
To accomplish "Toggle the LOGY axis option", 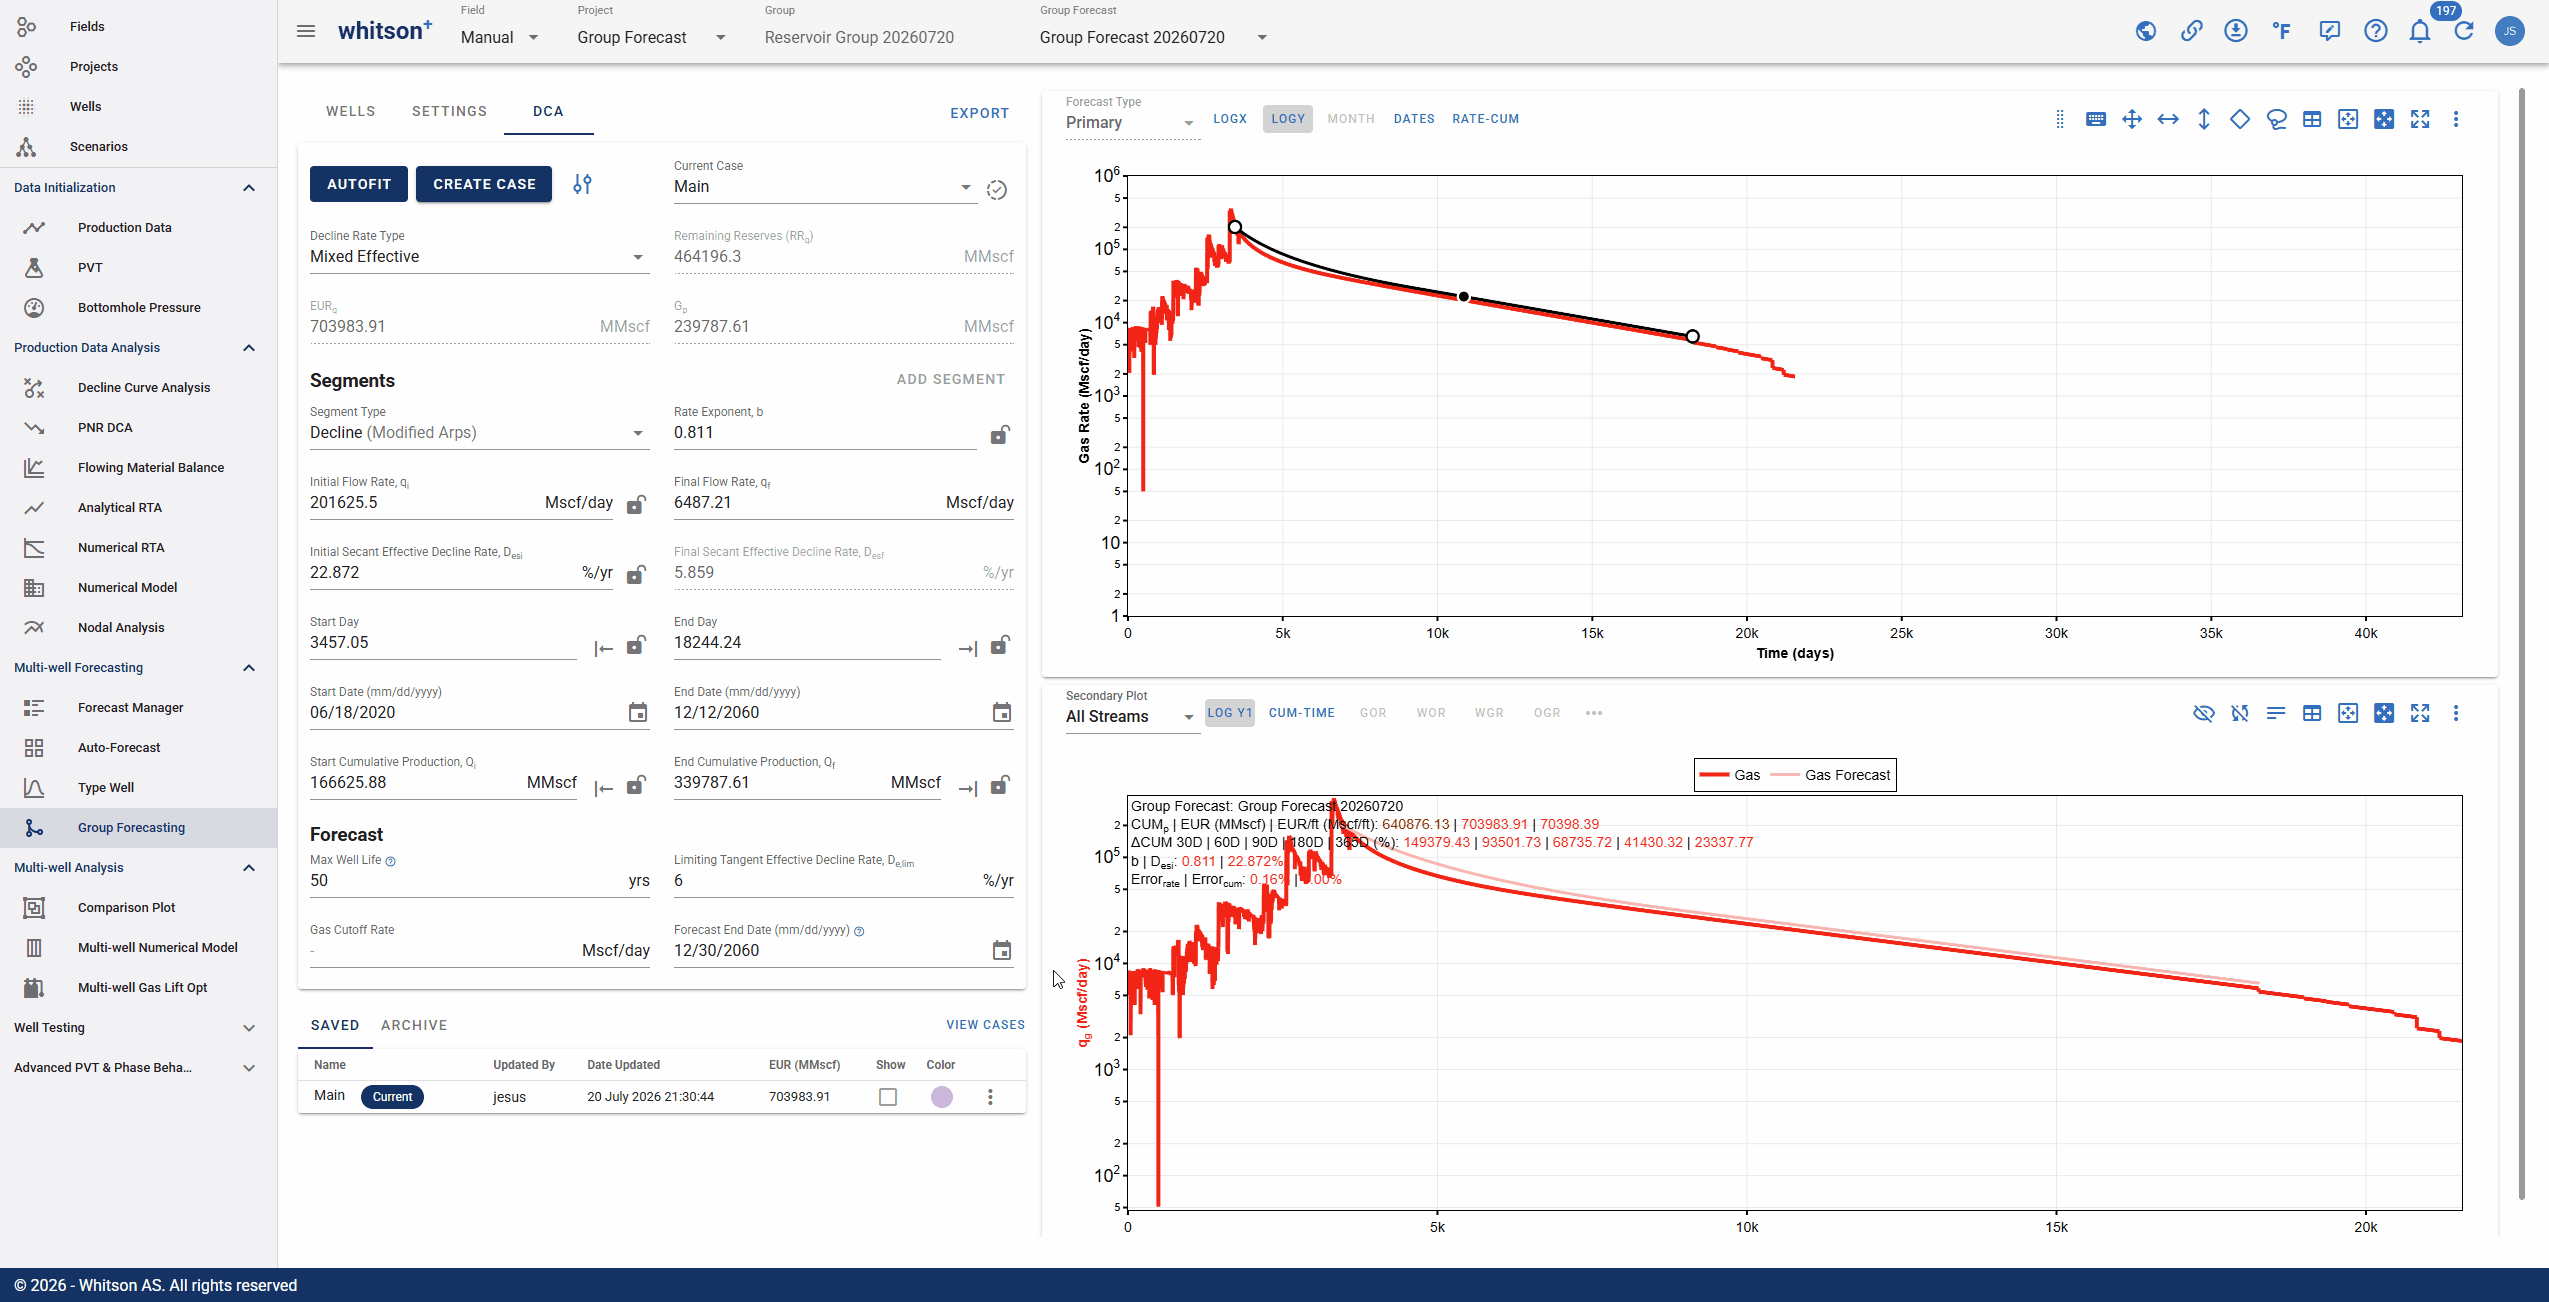I will [1288, 119].
